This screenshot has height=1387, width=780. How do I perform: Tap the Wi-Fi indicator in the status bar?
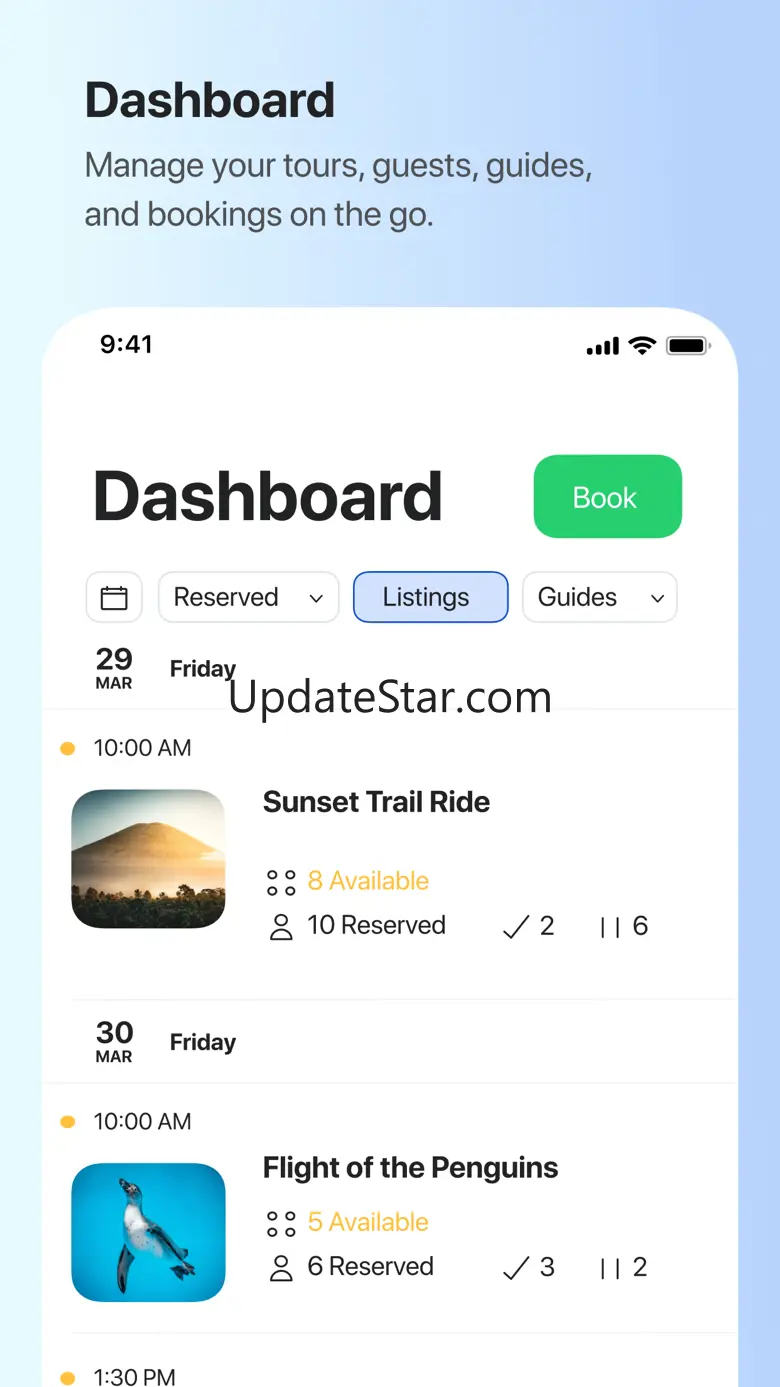(642, 346)
